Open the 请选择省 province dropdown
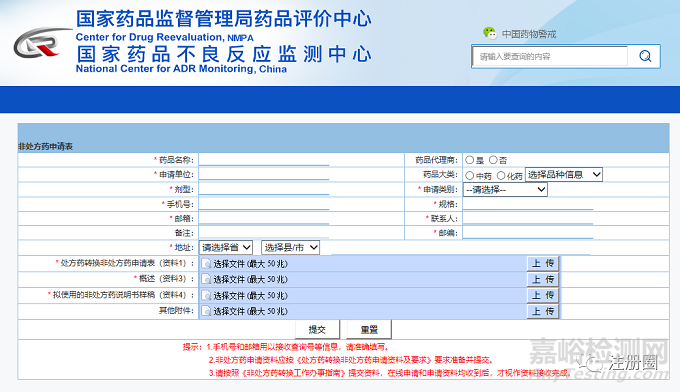 [226, 248]
